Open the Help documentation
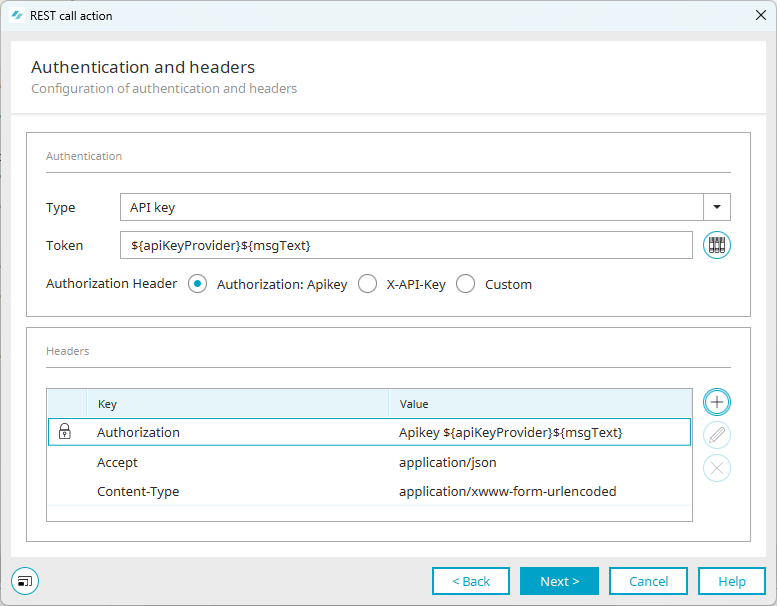Screen dimensions: 777x606 tap(731, 581)
